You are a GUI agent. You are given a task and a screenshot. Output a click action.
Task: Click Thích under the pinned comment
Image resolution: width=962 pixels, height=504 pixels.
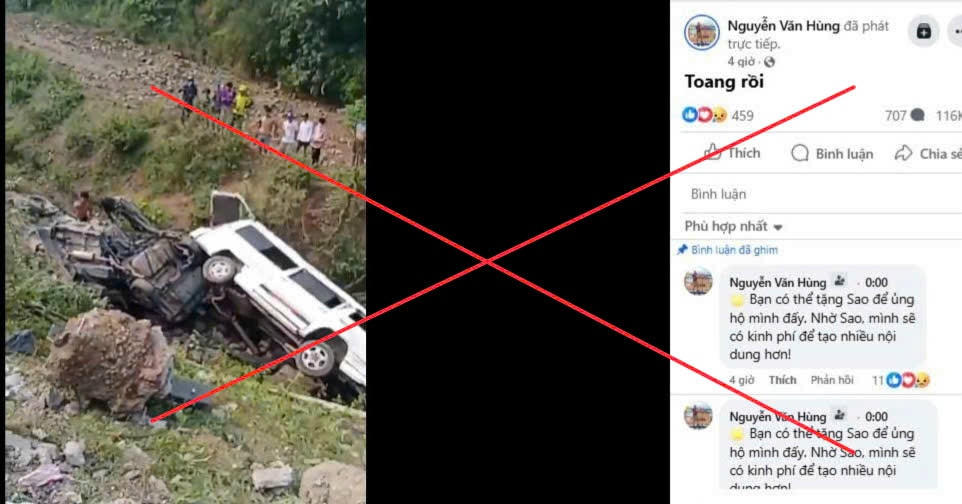tap(782, 380)
